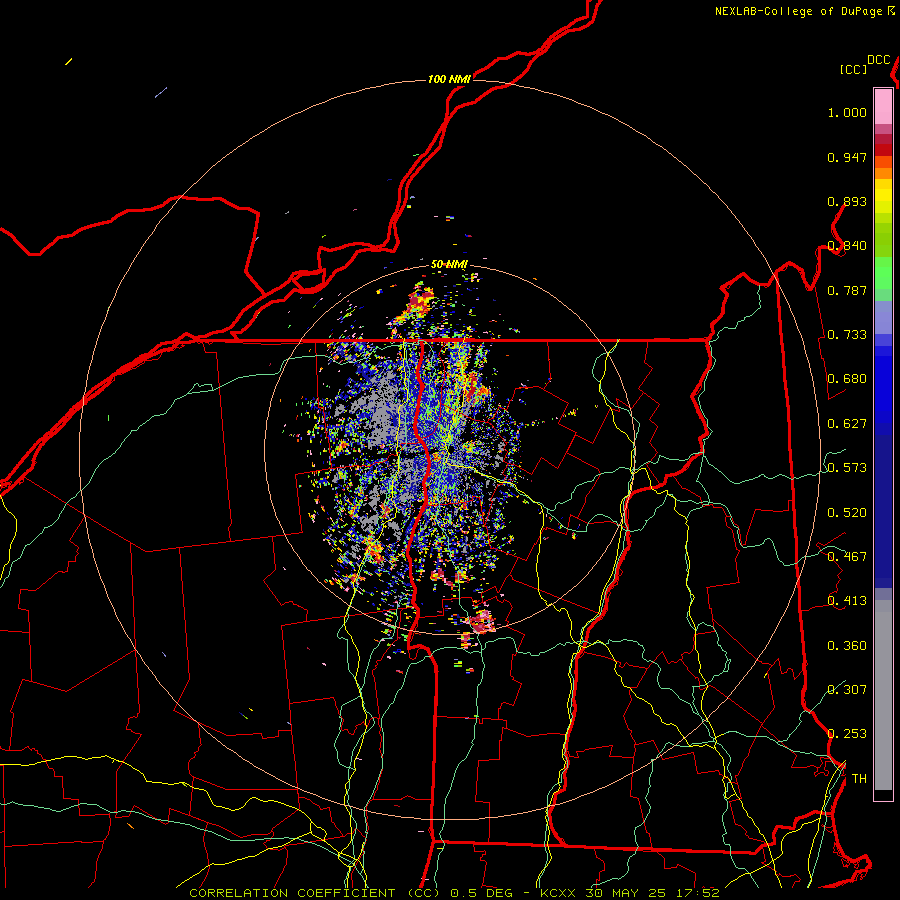Click the DCC label above the color scale

coord(878,60)
